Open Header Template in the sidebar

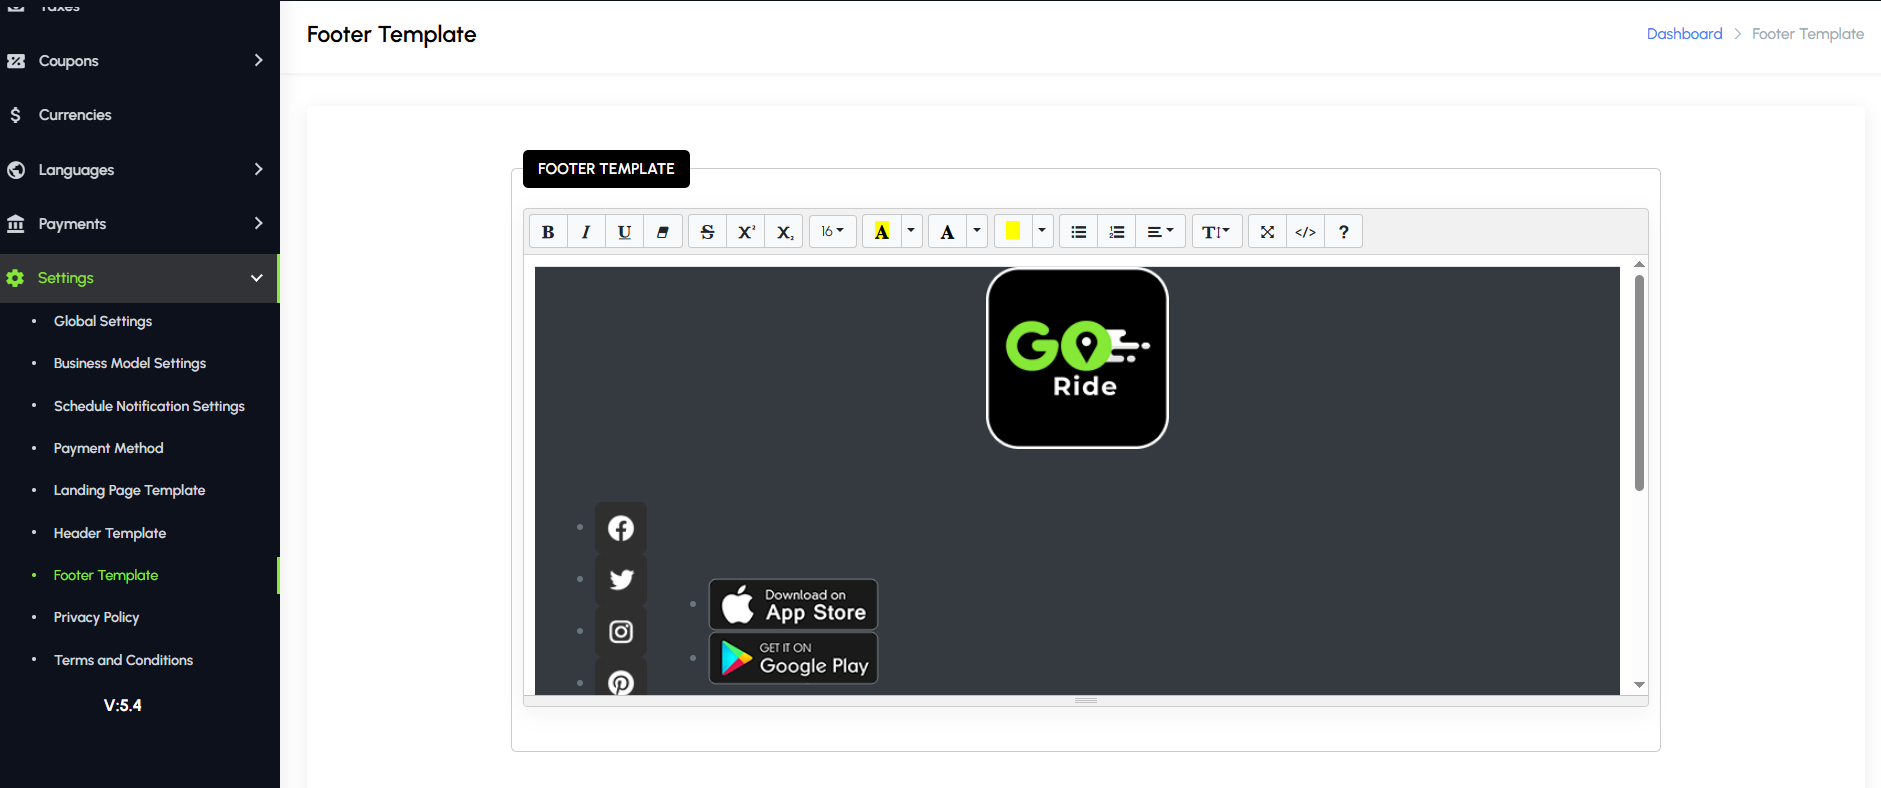click(110, 533)
